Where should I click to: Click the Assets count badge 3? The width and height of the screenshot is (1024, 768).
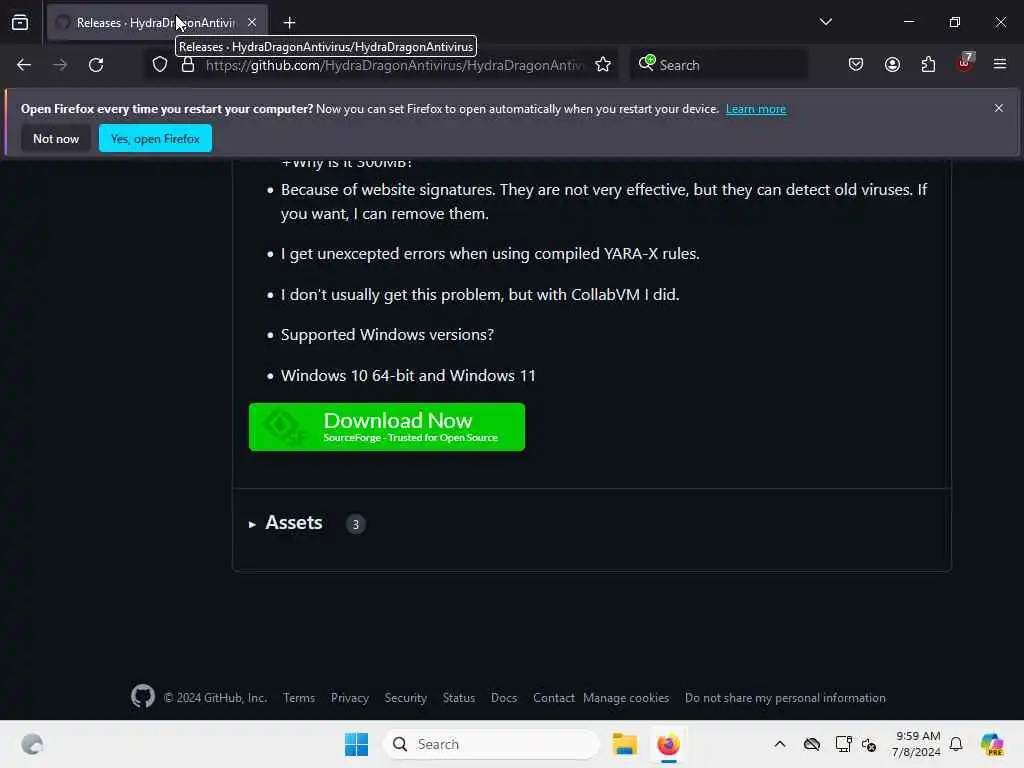tap(355, 524)
